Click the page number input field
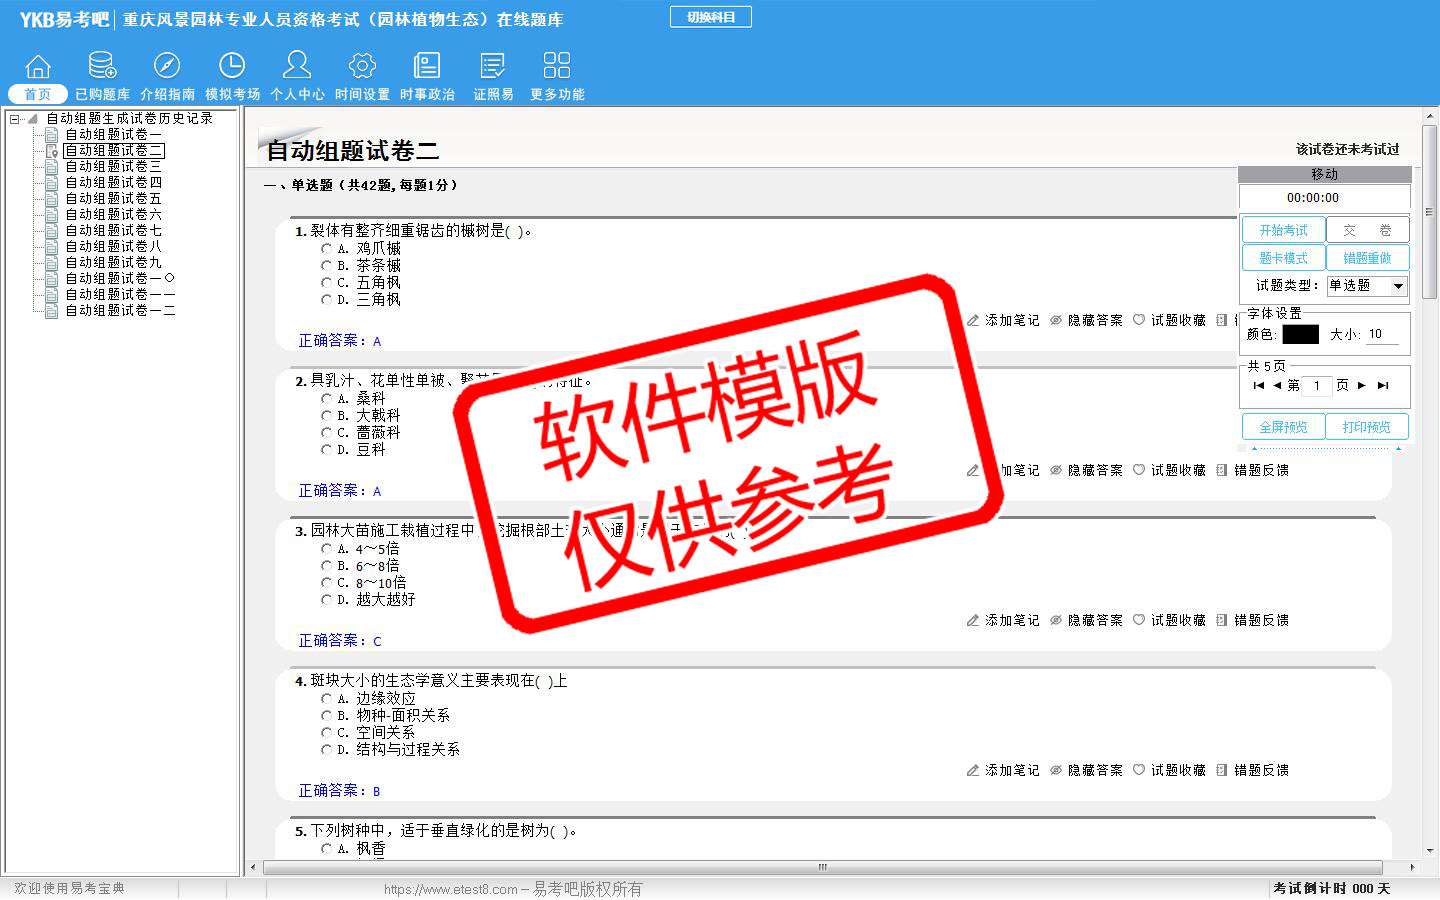Screen dimensions: 1440x900 [x=1317, y=385]
